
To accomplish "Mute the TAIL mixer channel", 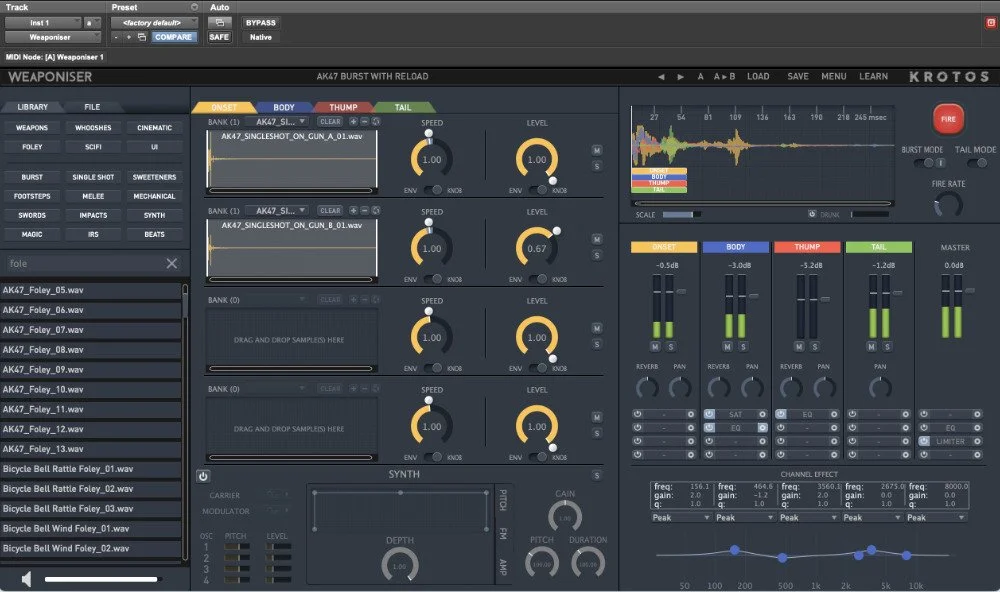I will 871,346.
